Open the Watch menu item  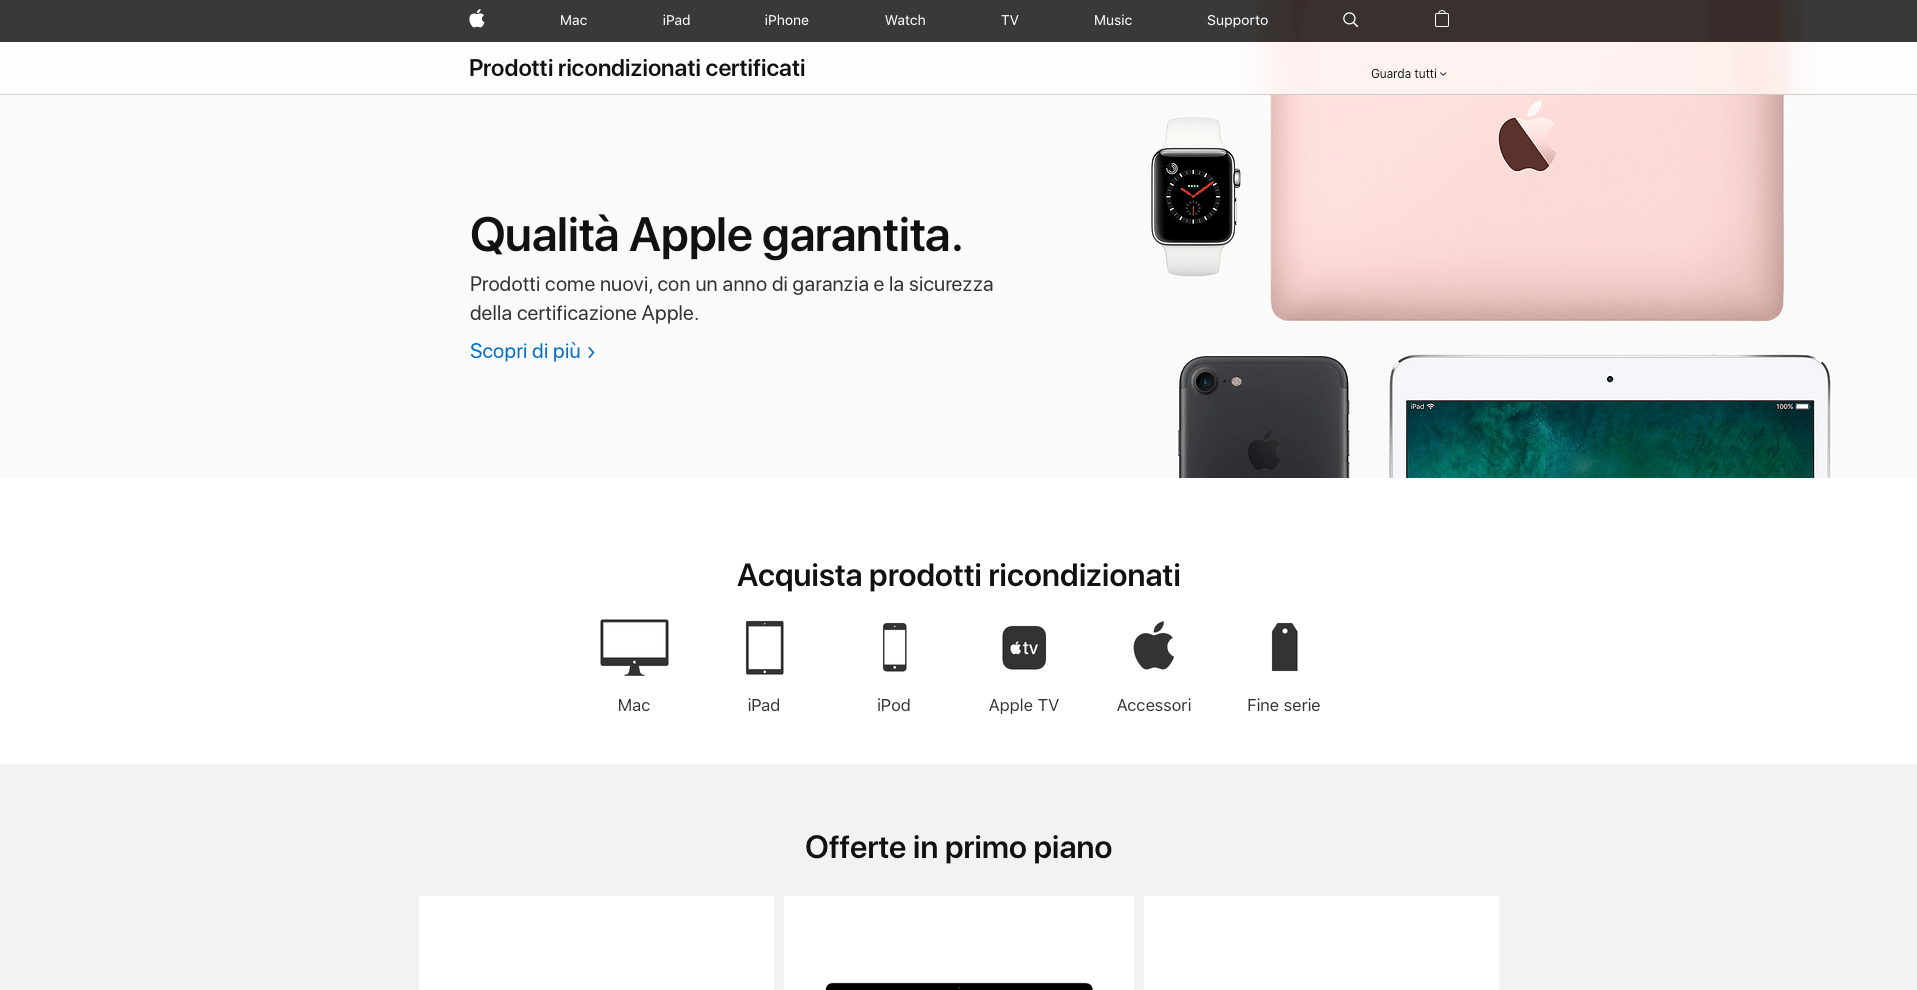905,20
